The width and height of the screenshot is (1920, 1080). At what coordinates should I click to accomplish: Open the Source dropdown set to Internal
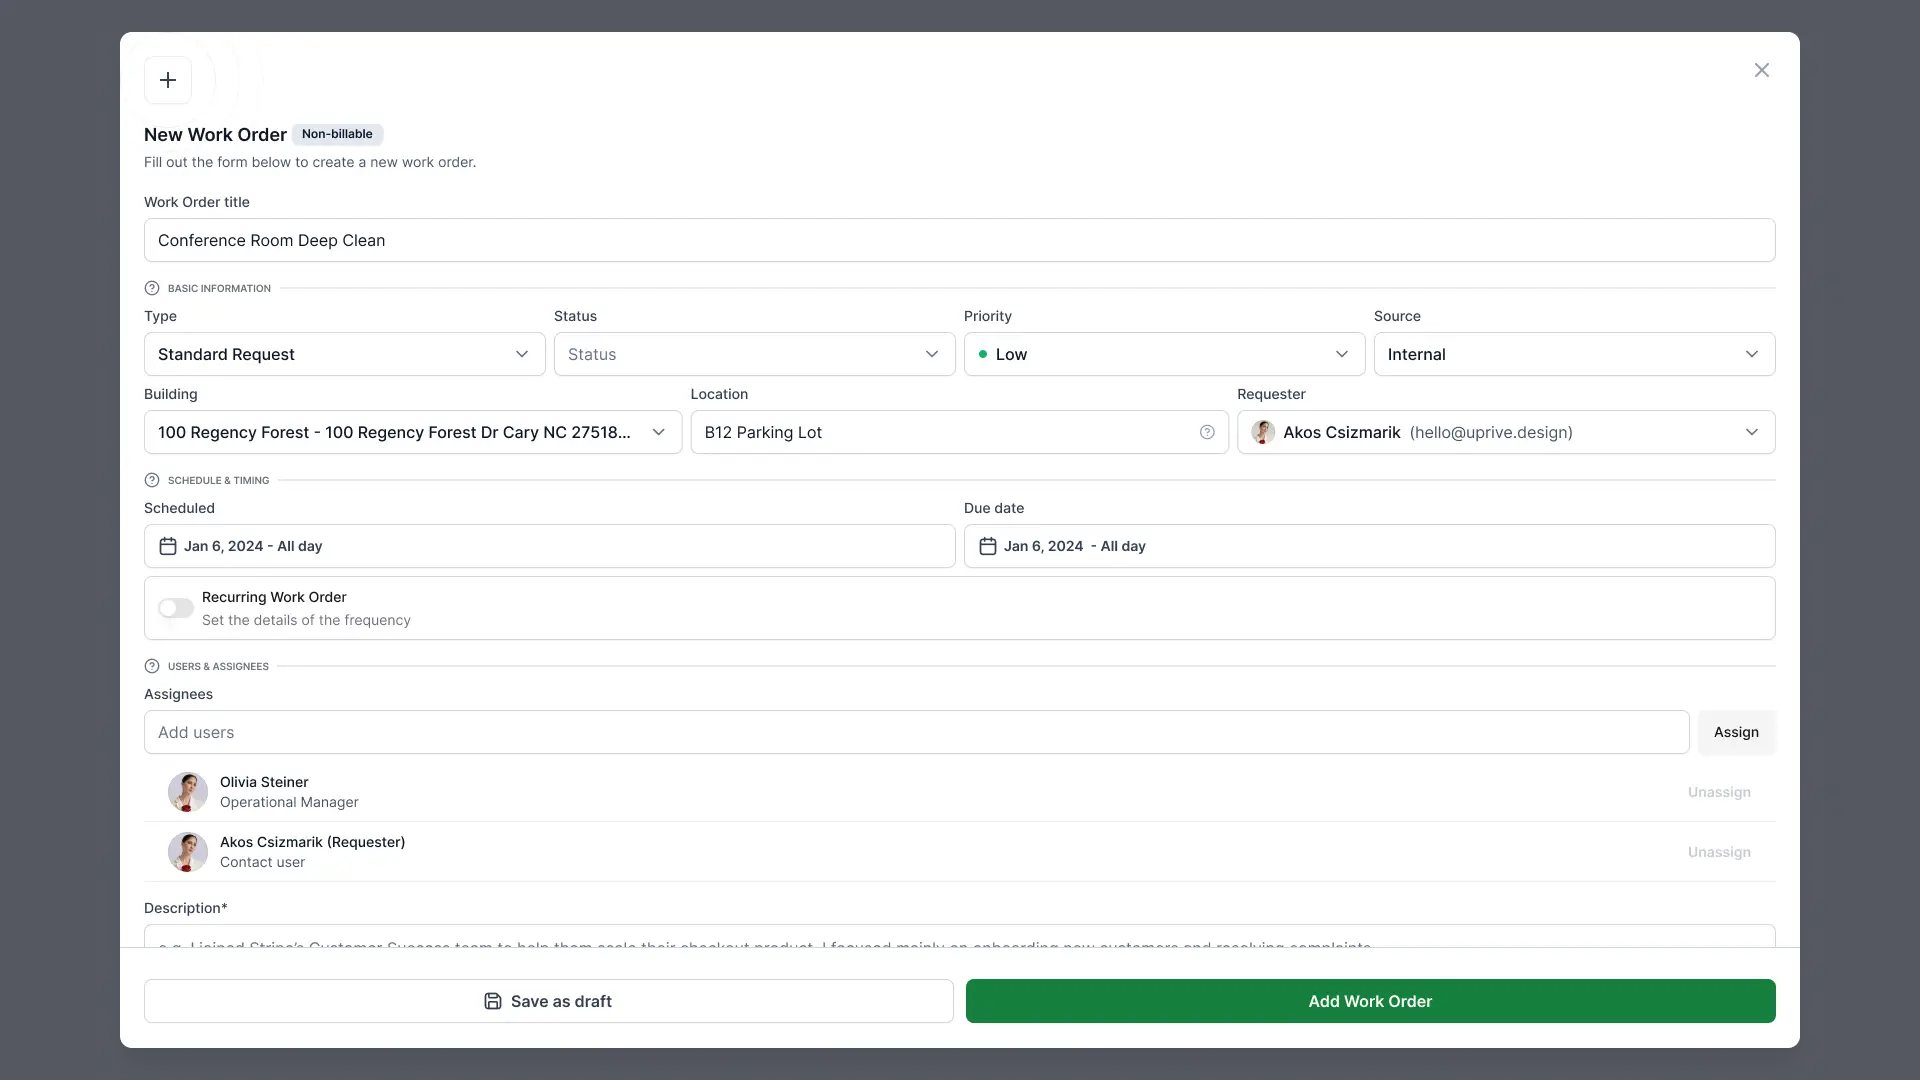coord(1574,354)
